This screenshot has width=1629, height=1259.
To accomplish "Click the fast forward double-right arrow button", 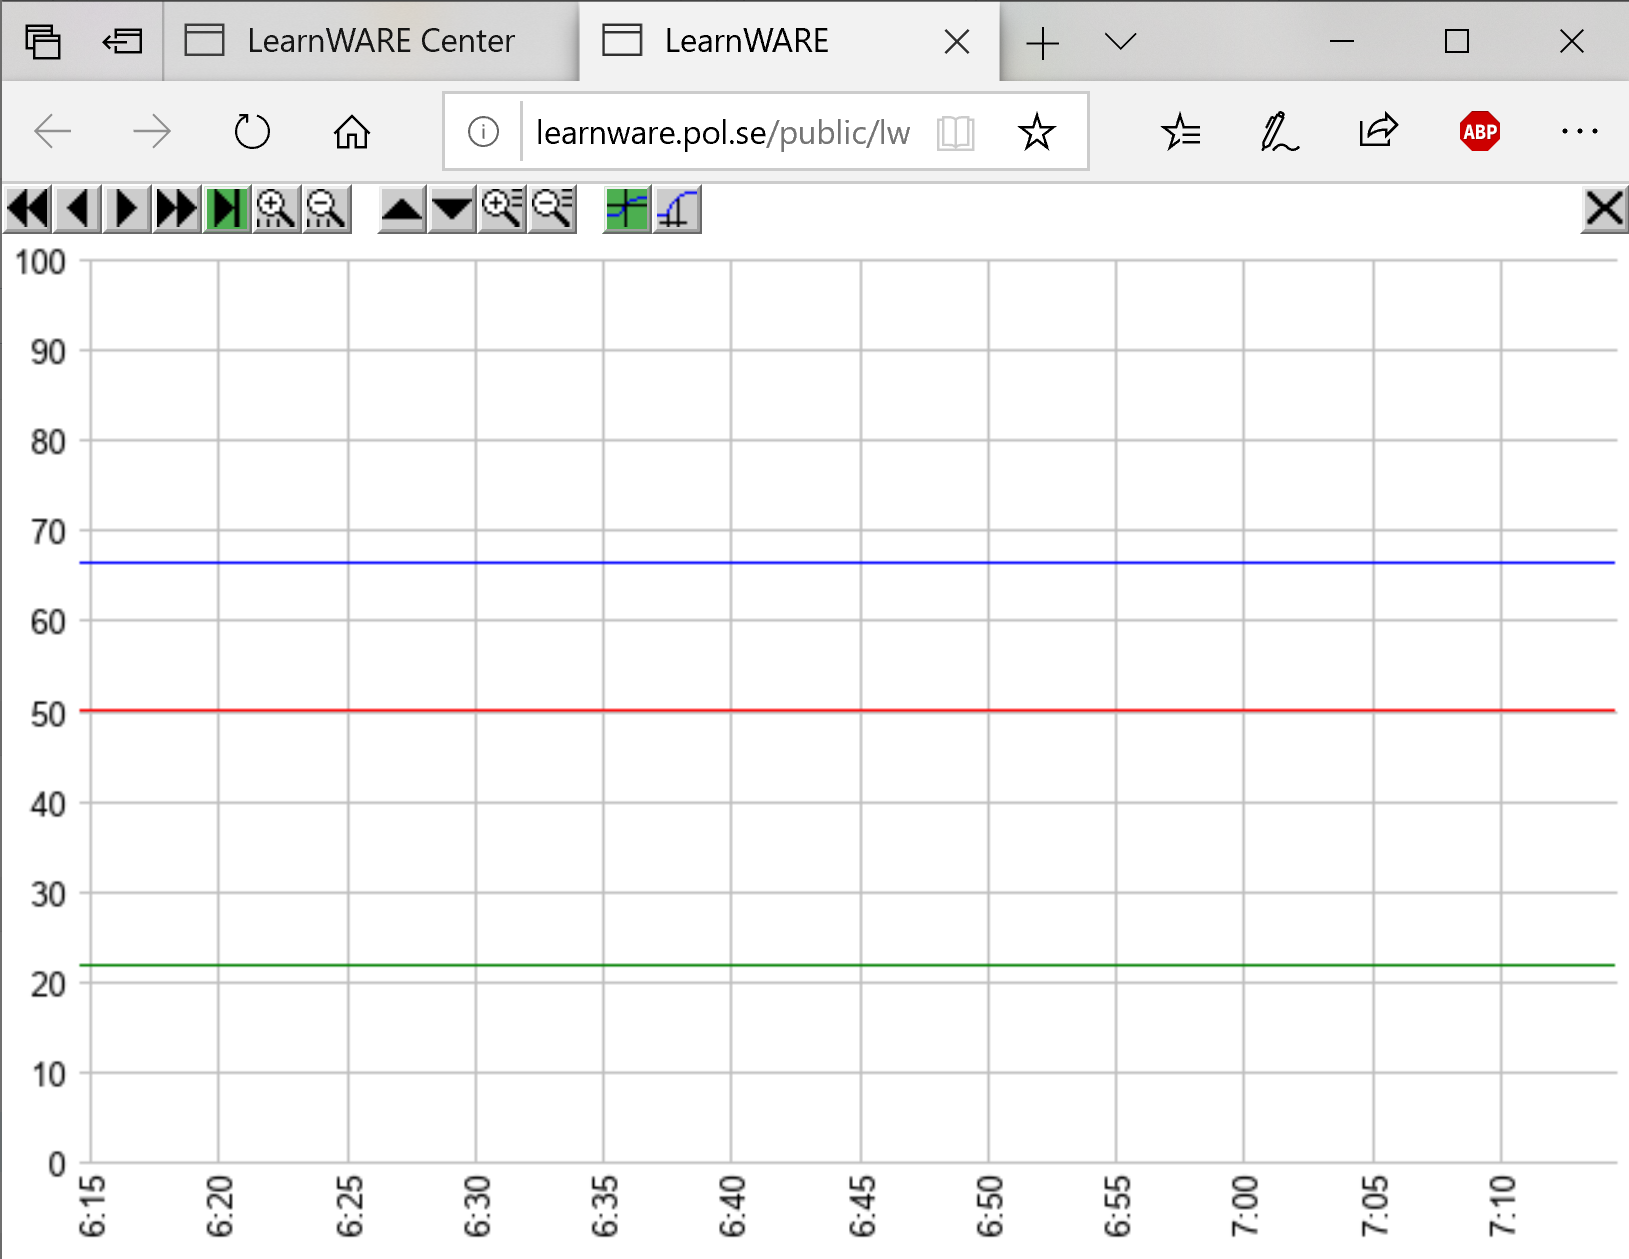I will (x=177, y=210).
